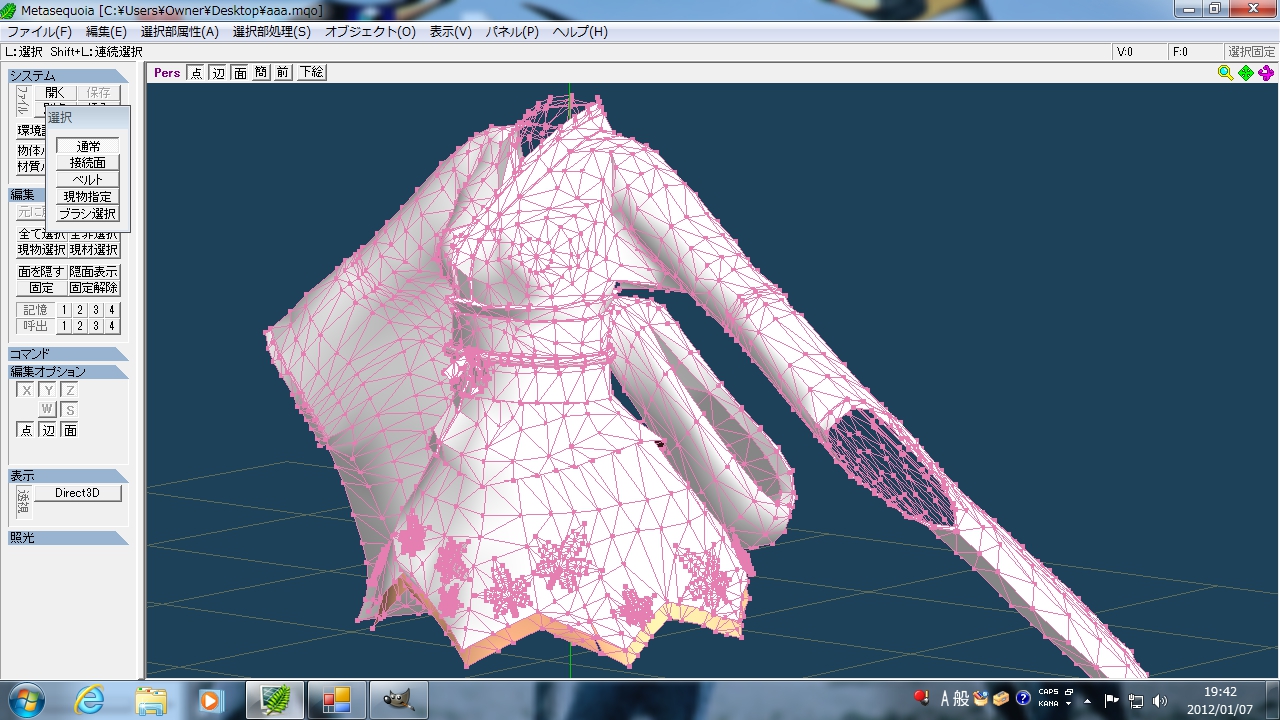Viewport: 1280px width, 720px height.
Task: Open the ファイル(F) menu
Action: [x=39, y=32]
